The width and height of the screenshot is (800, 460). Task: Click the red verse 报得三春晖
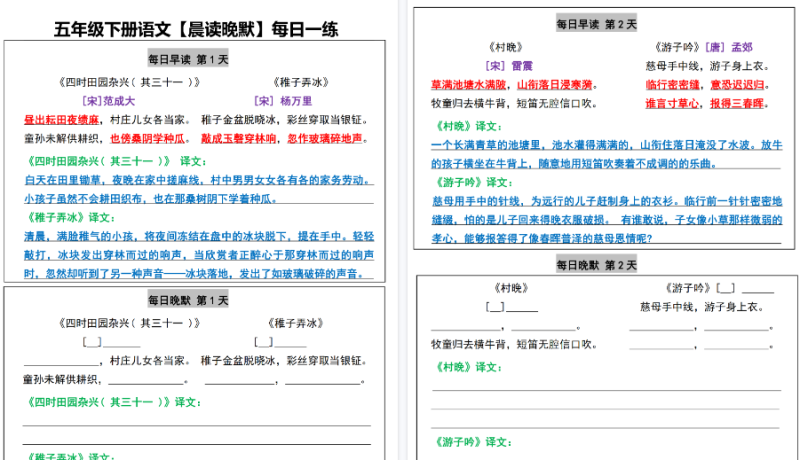pos(737,104)
